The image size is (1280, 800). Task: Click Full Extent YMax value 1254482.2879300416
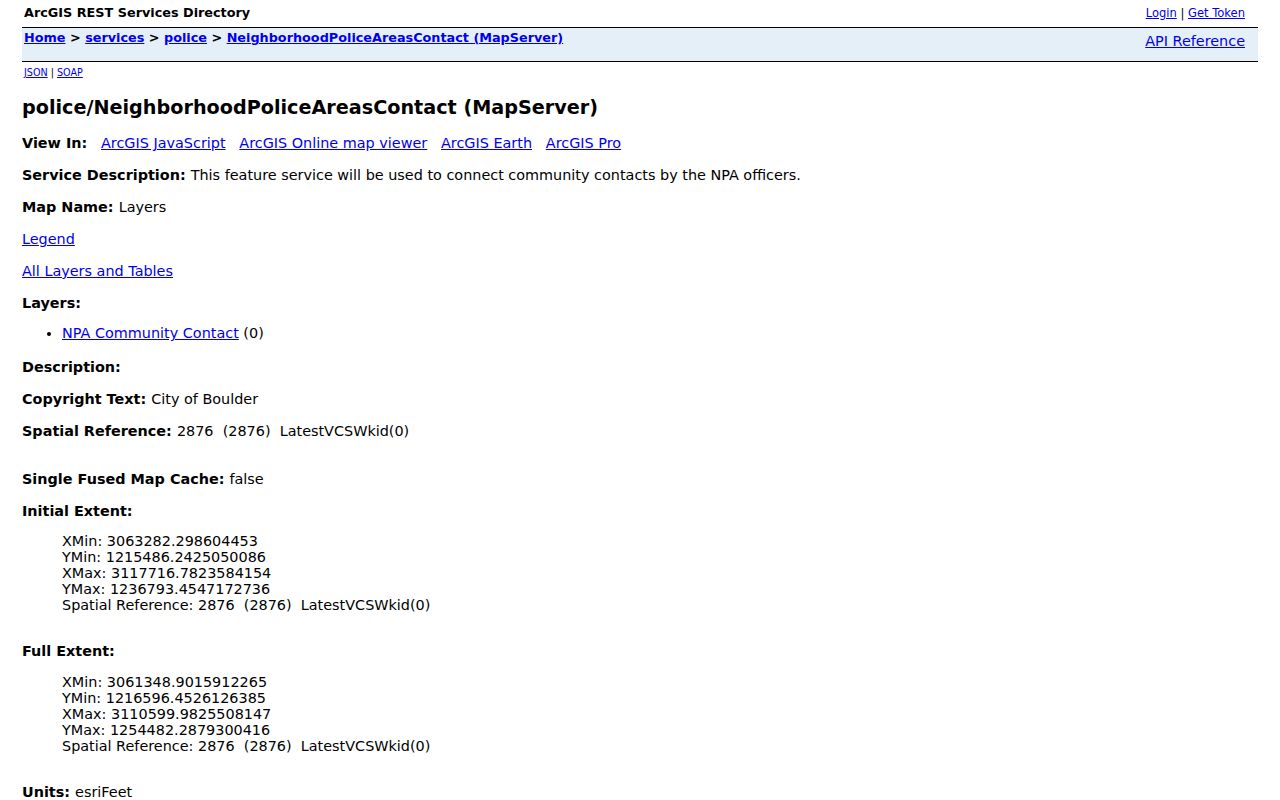coord(189,731)
